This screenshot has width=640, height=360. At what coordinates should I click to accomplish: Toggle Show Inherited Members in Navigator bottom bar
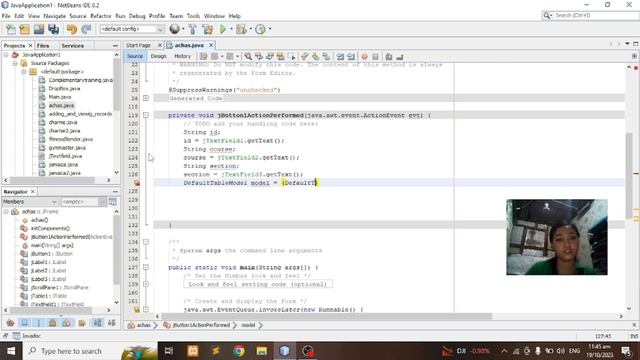click(x=11, y=323)
